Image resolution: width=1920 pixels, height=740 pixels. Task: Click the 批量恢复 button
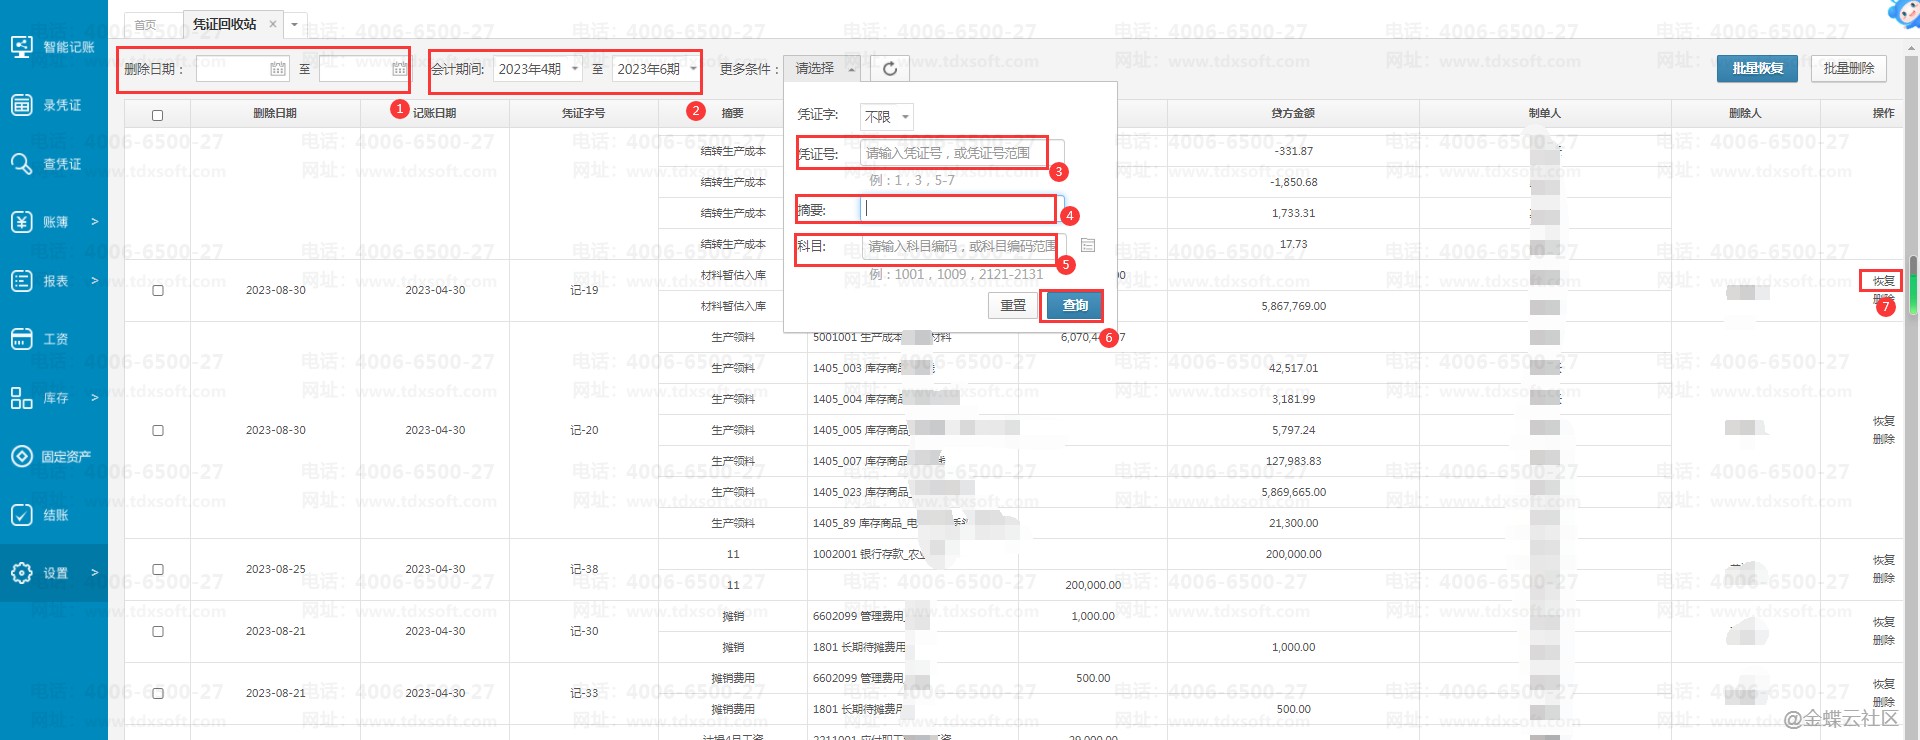coord(1757,68)
